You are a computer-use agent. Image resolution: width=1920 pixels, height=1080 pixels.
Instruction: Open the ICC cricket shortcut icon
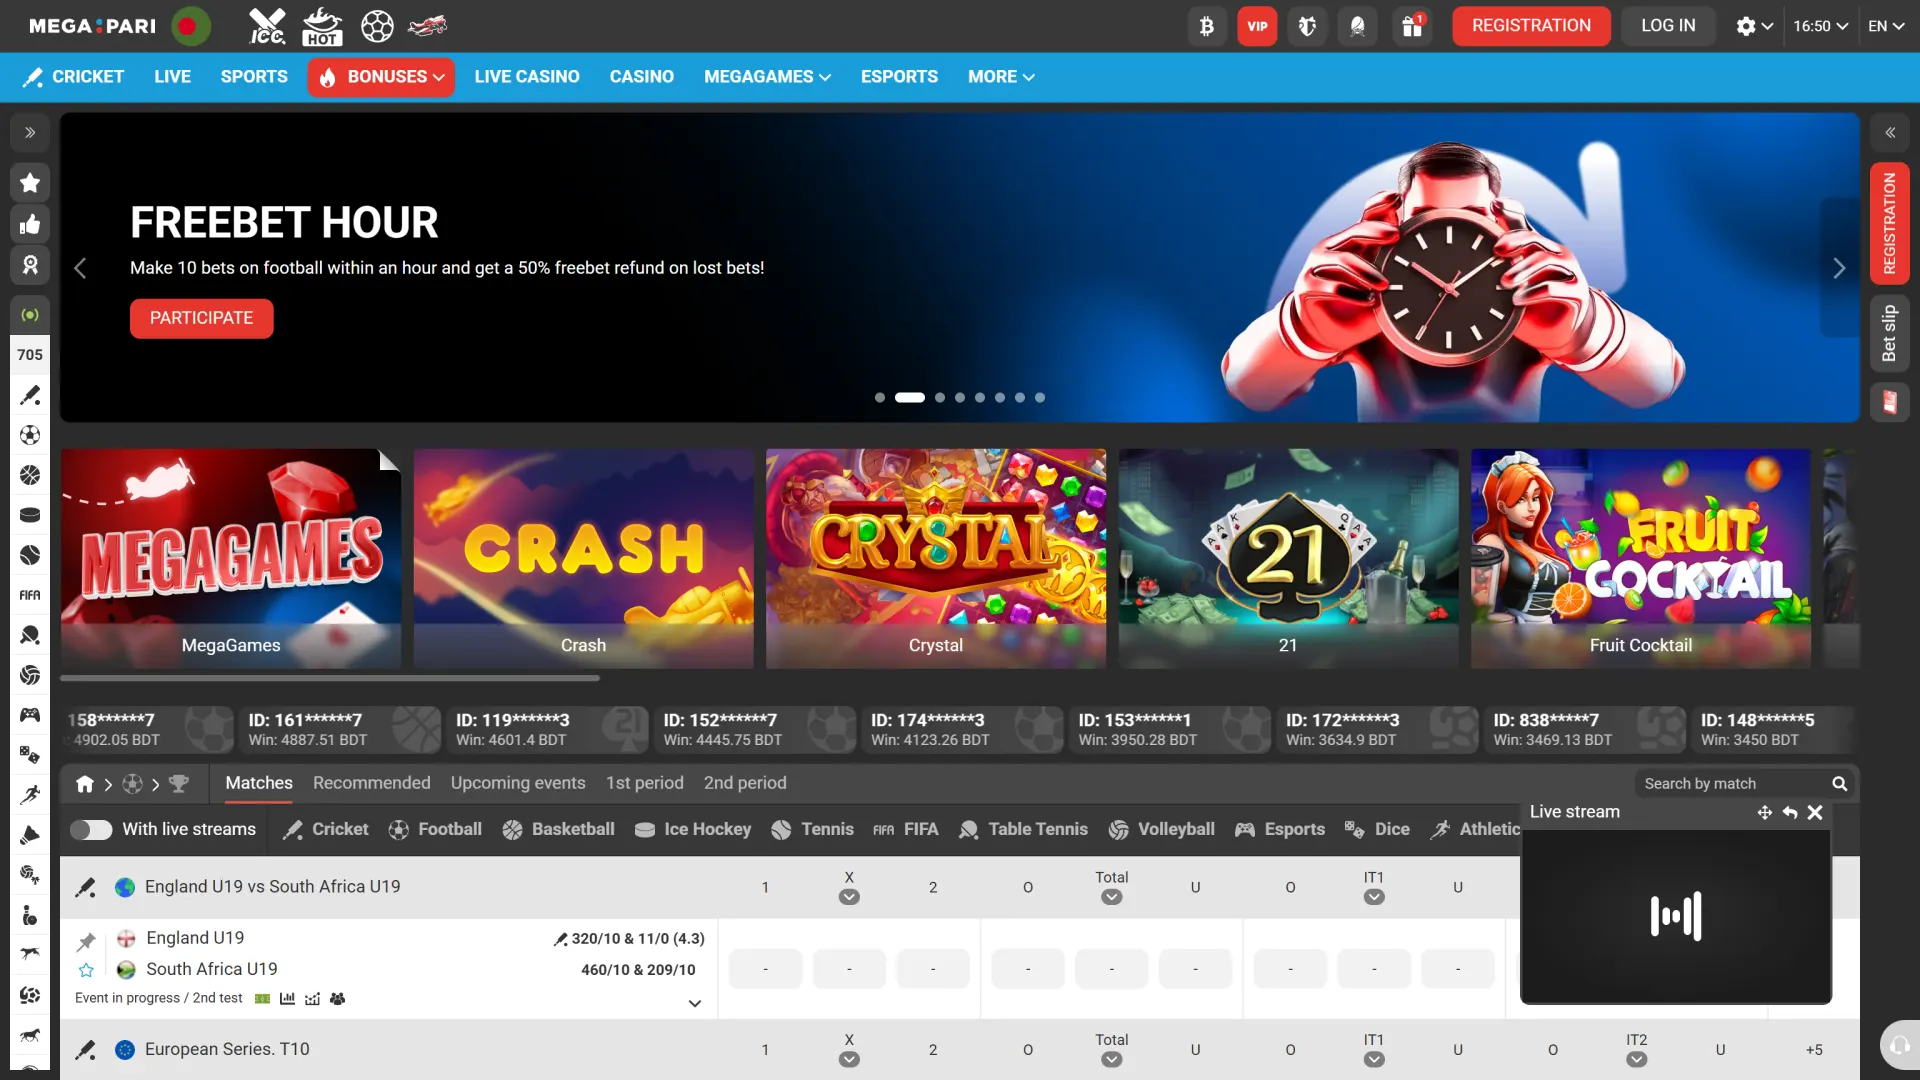[267, 26]
